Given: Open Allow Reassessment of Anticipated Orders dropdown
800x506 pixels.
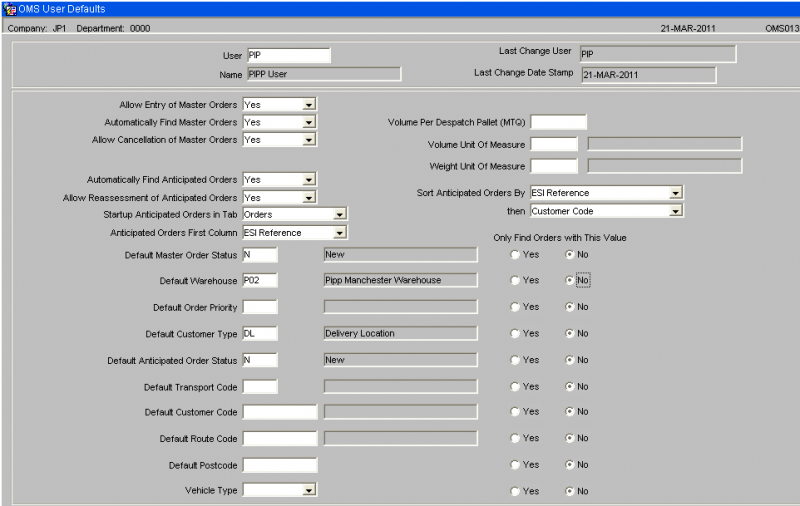Looking at the screenshot, I should 309,197.
